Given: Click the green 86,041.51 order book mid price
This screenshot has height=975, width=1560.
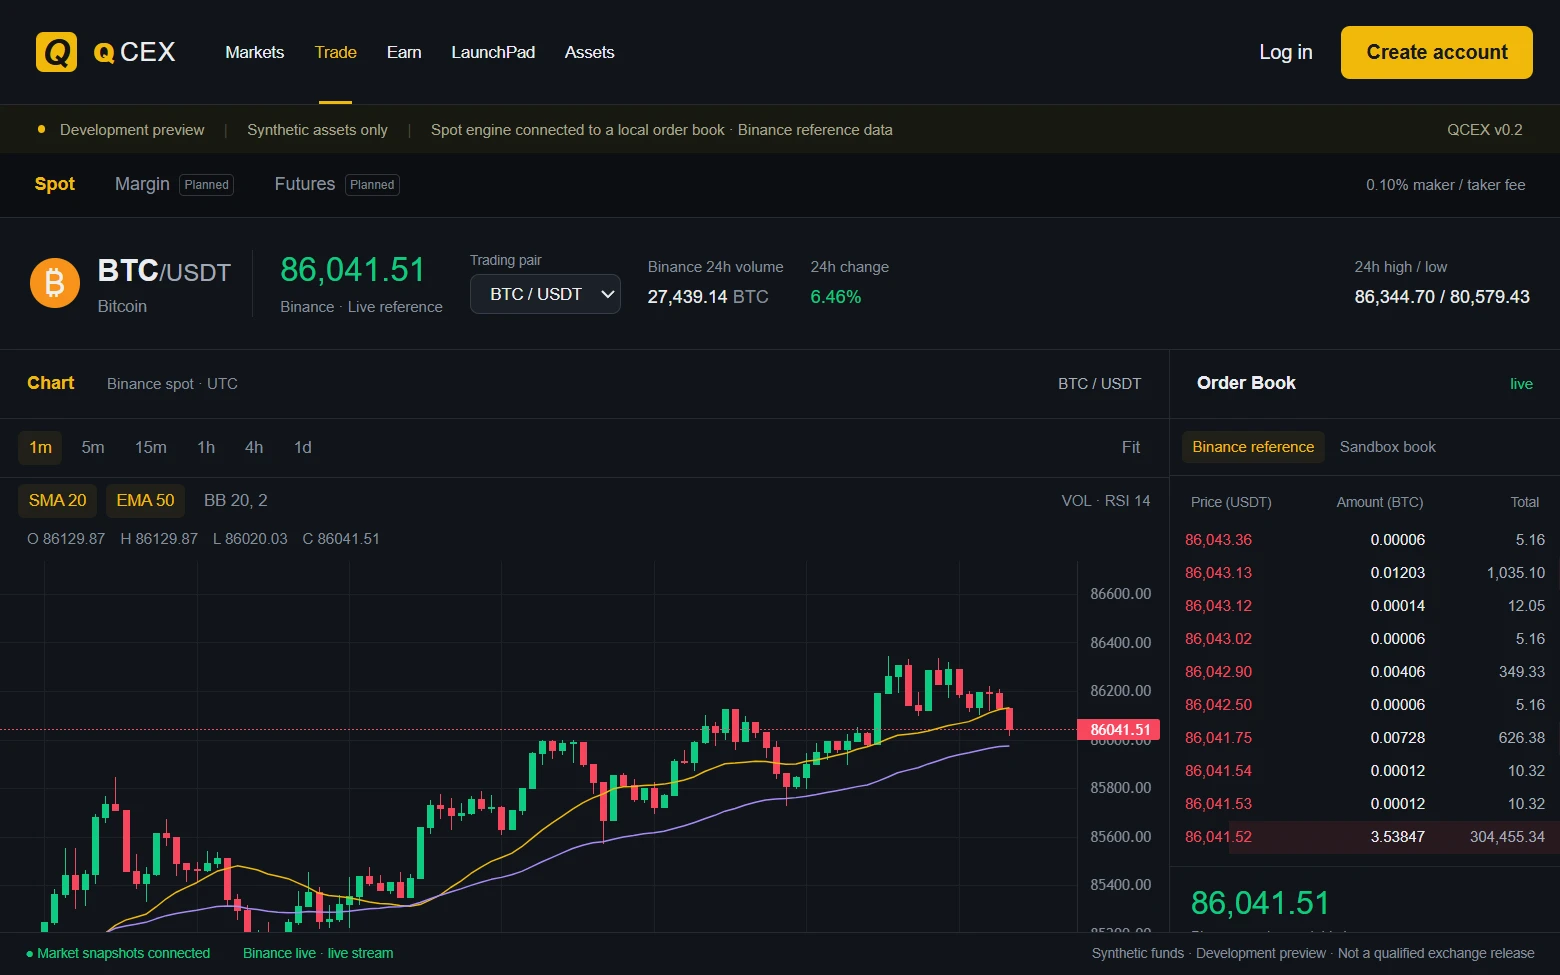Looking at the screenshot, I should coord(1260,903).
